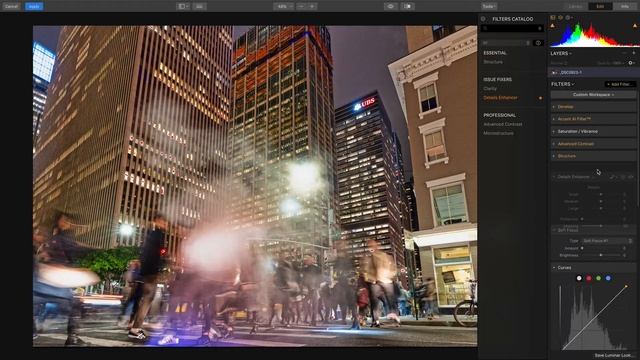Click the Filters Catalog search field
Viewport: 640px width, 360px height.
[512, 28]
